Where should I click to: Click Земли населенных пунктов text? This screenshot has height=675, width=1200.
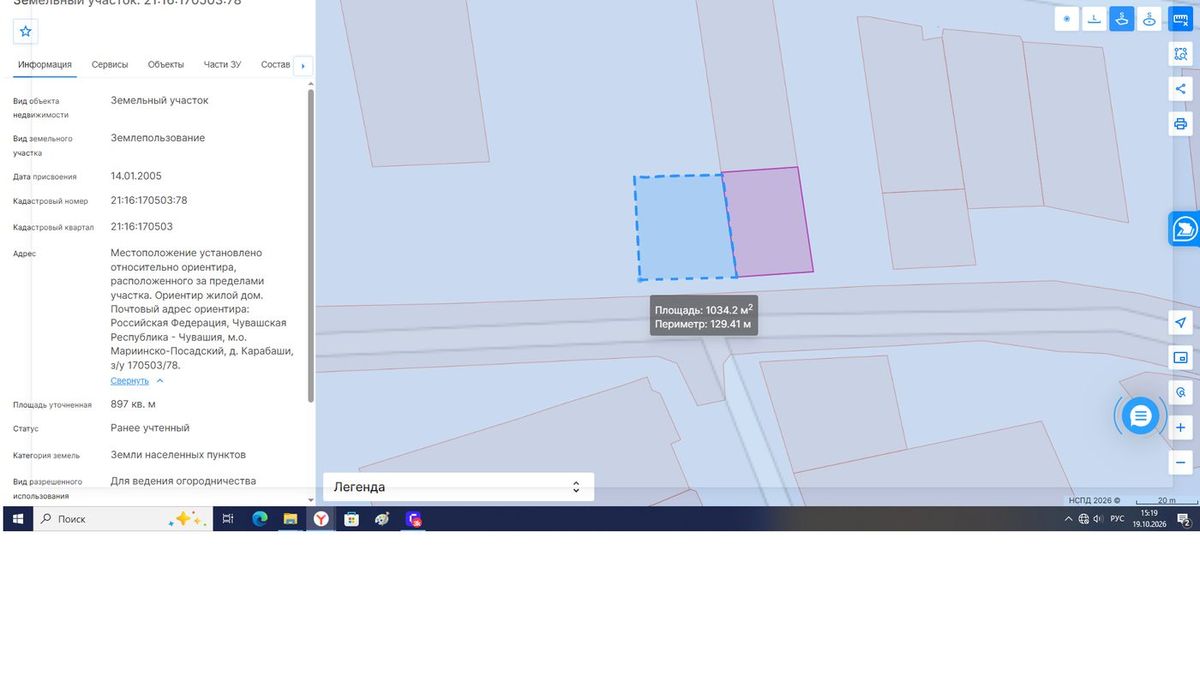pos(178,455)
